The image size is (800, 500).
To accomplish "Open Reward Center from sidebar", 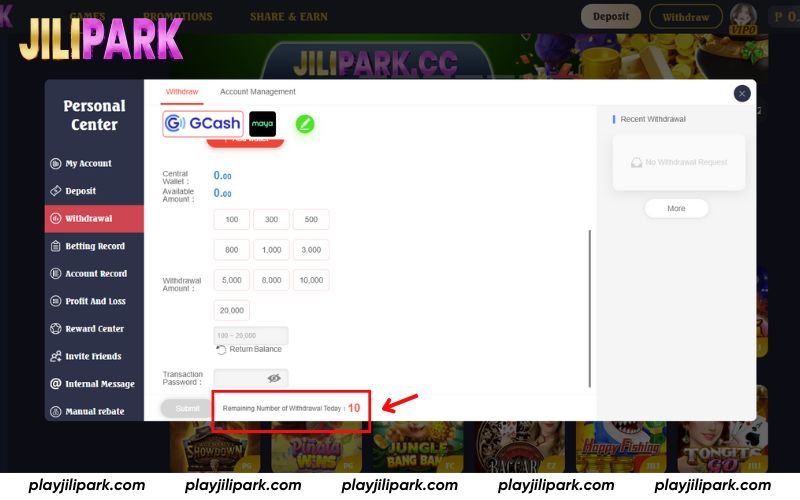I will [94, 329].
